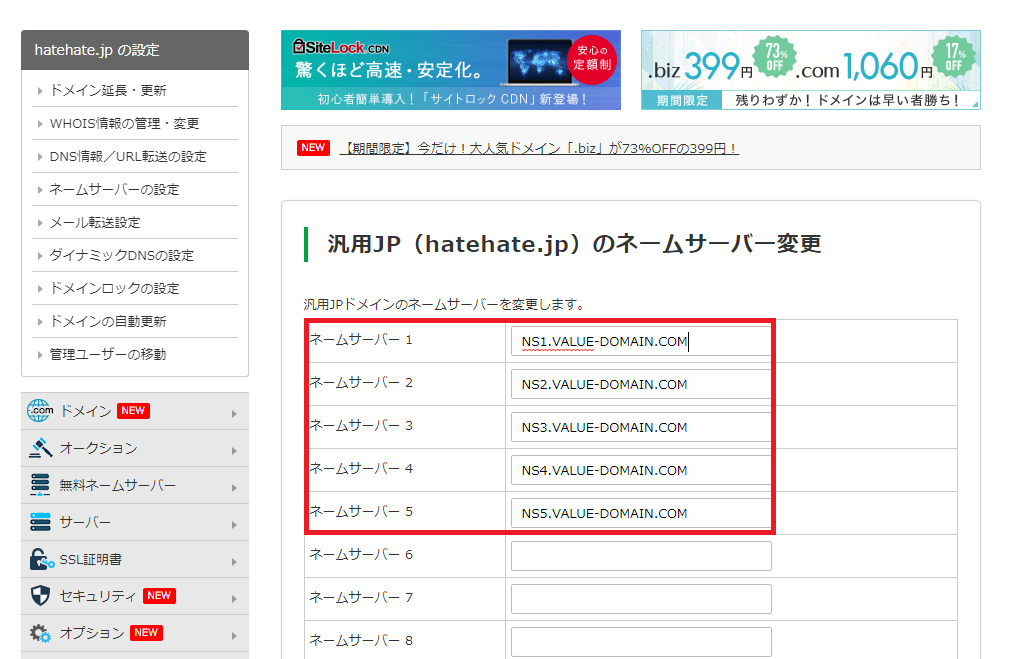Expand the 無料ネームサーバー menu arrow

click(x=234, y=488)
